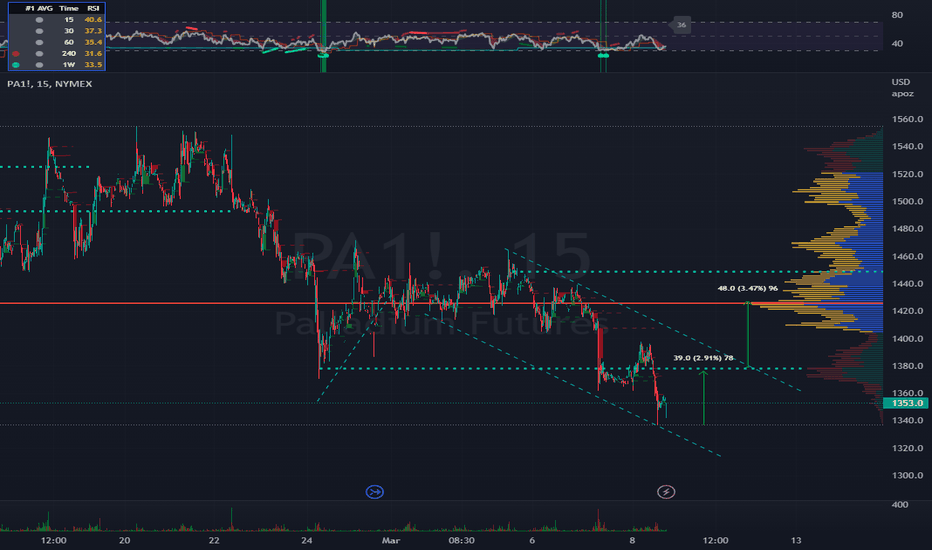Select the RSI pane value tag 36
The width and height of the screenshot is (932, 550).
(681, 25)
